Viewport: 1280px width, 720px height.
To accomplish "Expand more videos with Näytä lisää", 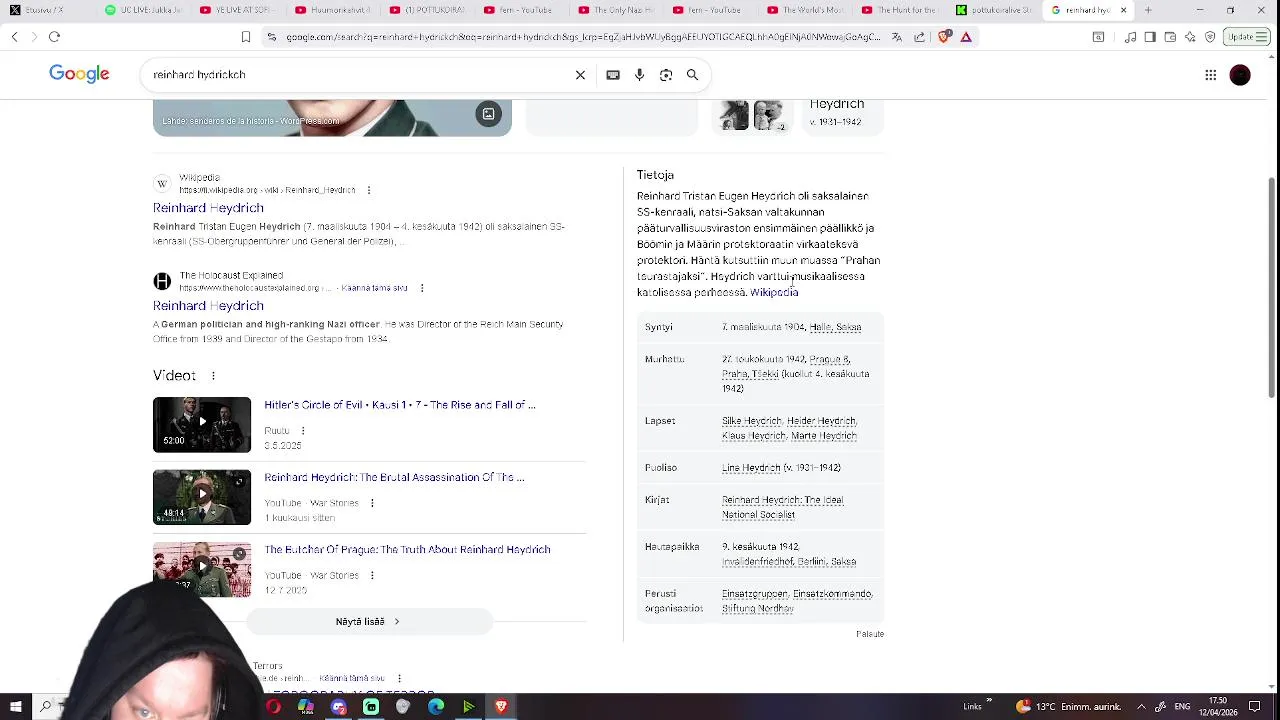I will pyautogui.click(x=369, y=622).
